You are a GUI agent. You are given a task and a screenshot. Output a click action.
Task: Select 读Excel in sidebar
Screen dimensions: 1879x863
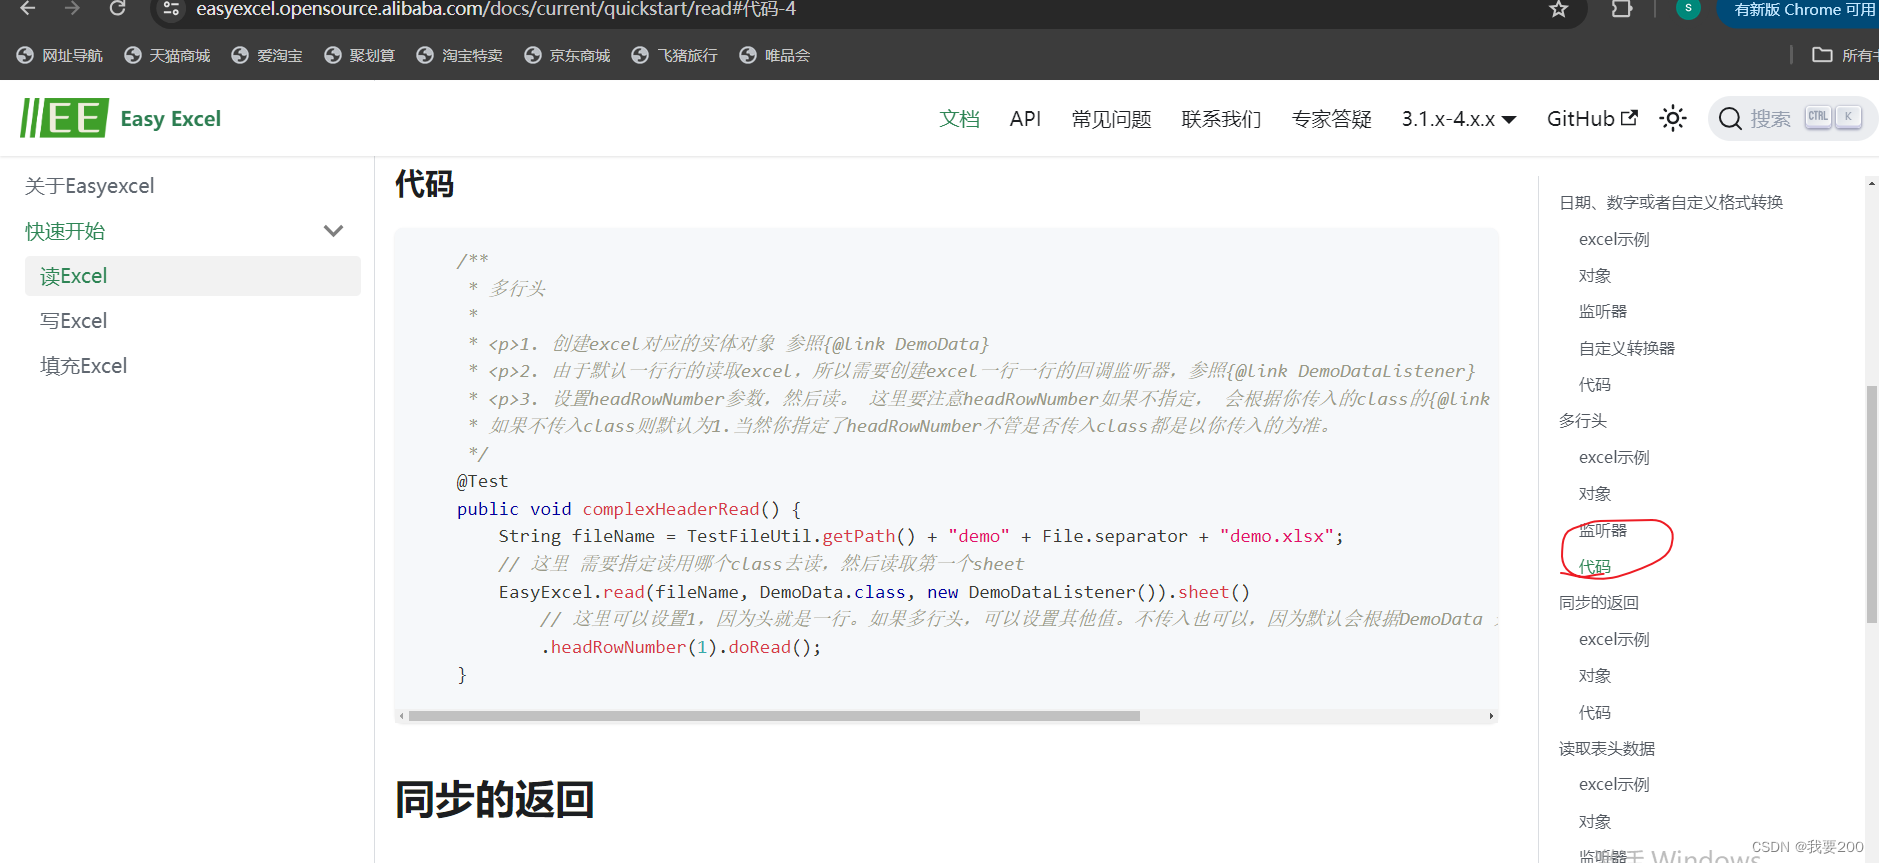(x=193, y=276)
